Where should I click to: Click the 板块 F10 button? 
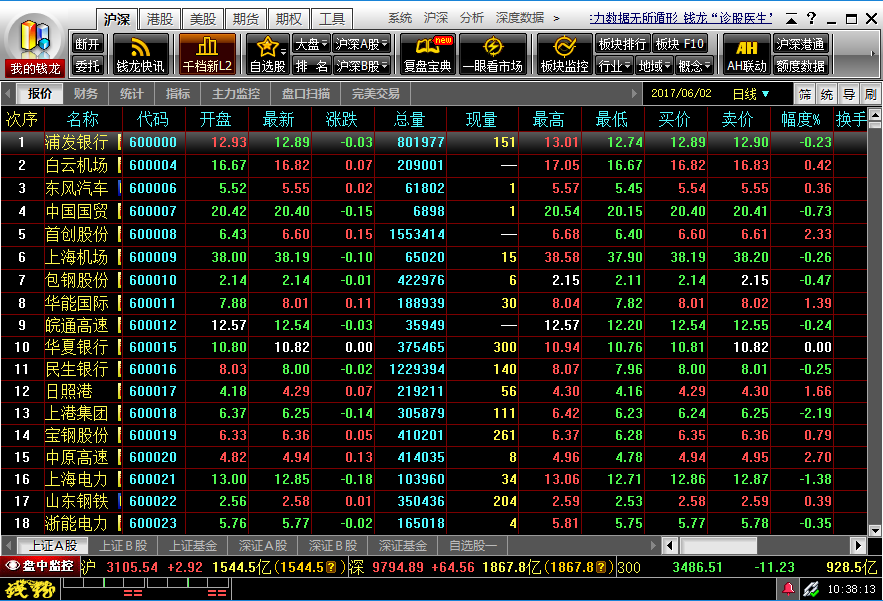click(680, 43)
